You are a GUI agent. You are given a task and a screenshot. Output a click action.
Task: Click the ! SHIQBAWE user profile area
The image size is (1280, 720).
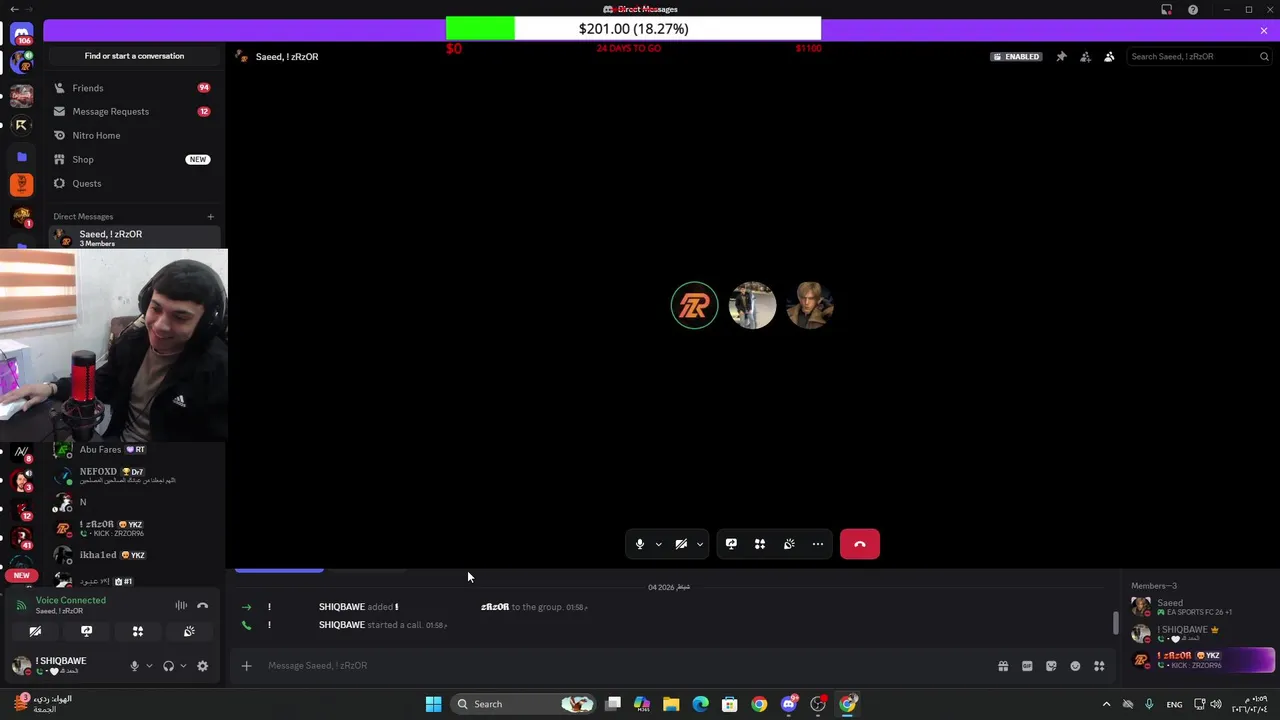pyautogui.click(x=64, y=665)
